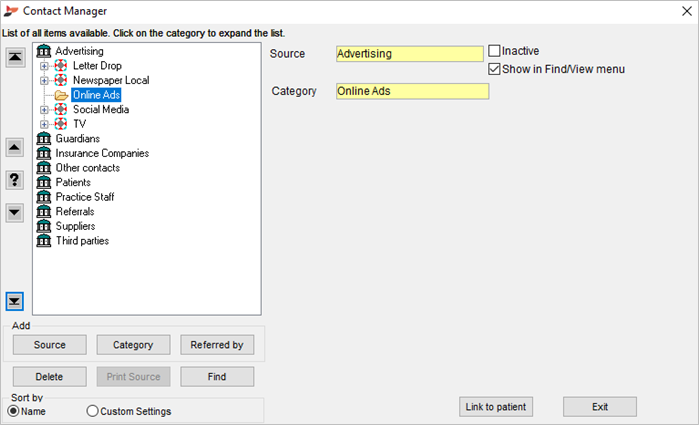Screen dimensions: 699x425
Task: Select the Name sort radio button
Action: click(14, 411)
